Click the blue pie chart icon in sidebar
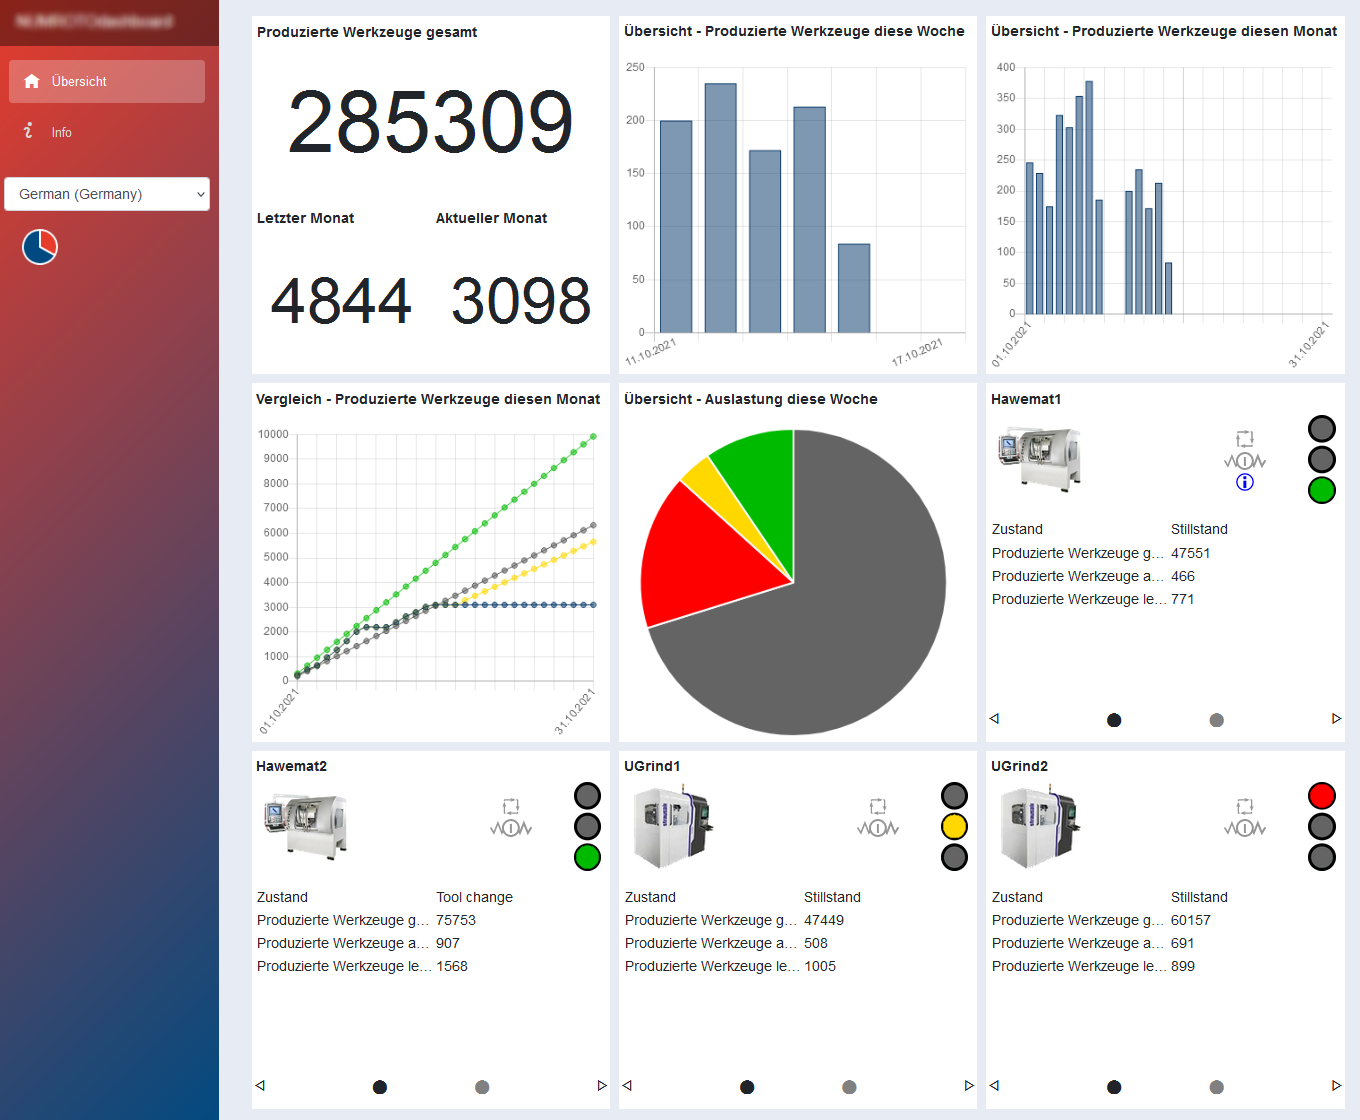 pos(39,246)
